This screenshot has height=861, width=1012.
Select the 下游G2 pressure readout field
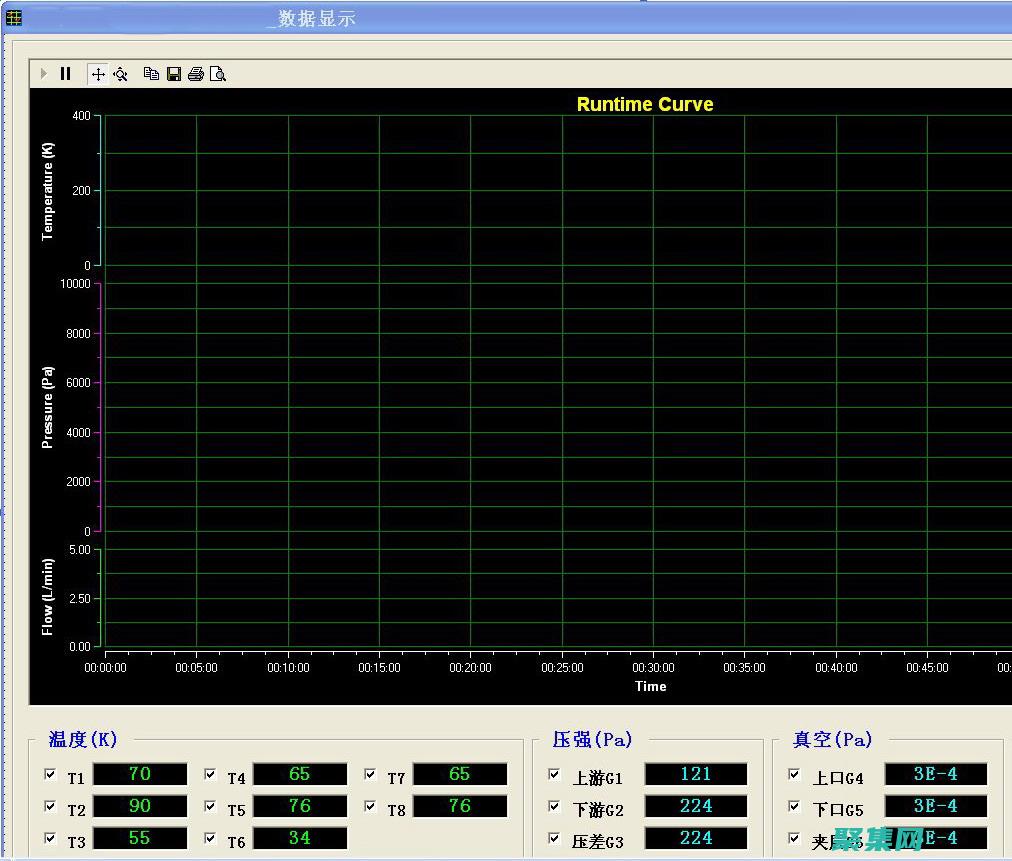click(x=696, y=806)
